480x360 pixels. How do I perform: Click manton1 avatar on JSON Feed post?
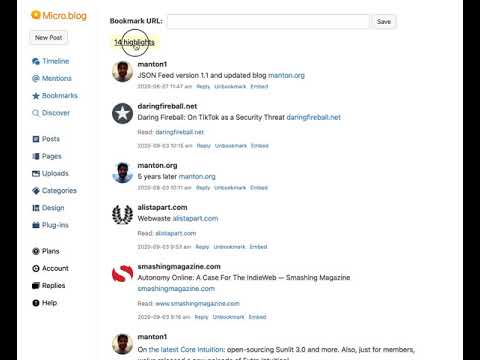click(x=122, y=72)
